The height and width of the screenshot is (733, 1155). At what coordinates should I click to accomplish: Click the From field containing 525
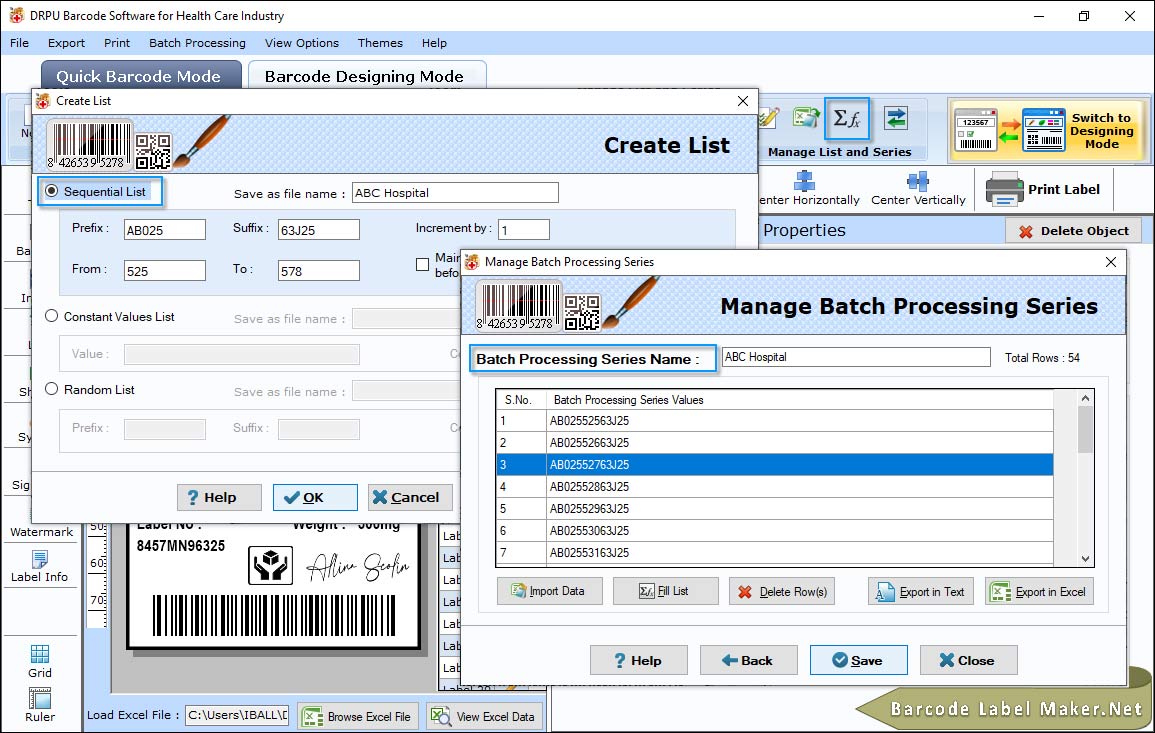pos(165,270)
